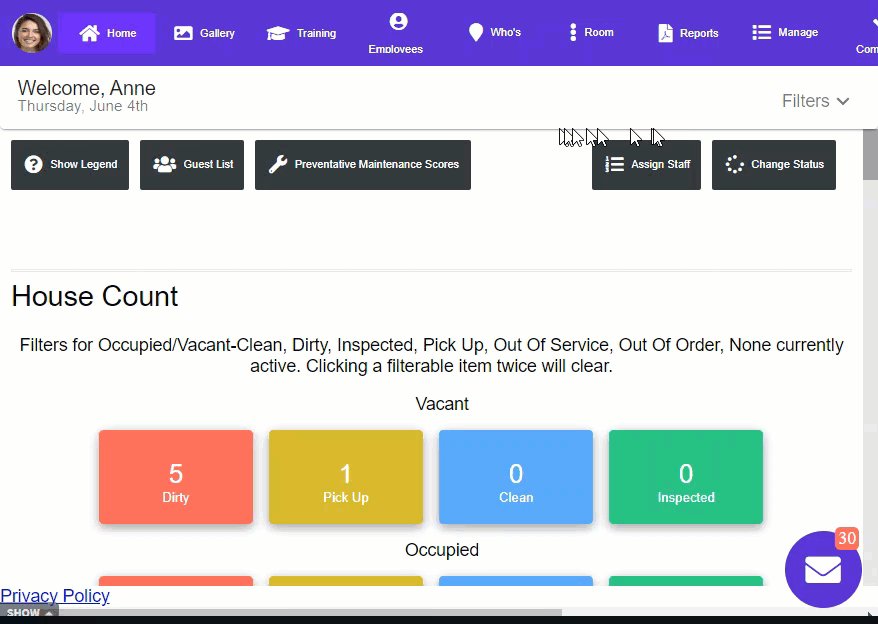Click the picture icon beside Gallery

click(183, 33)
